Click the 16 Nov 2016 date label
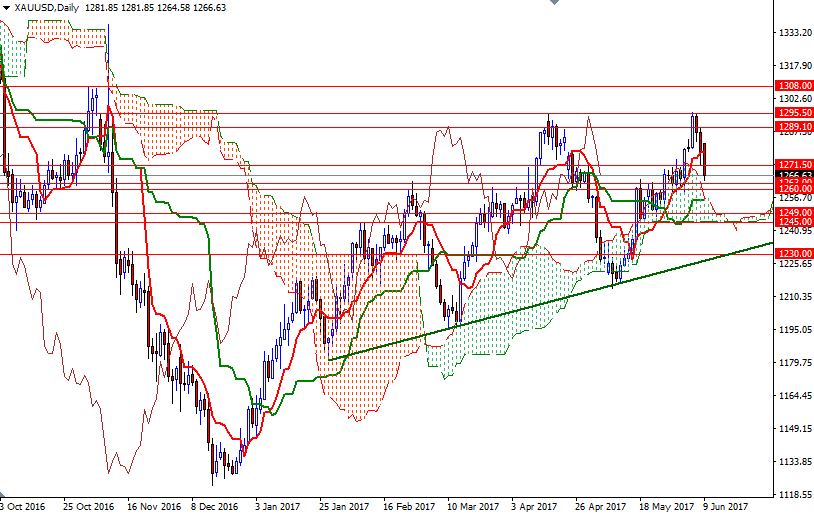The image size is (814, 514). tap(152, 506)
